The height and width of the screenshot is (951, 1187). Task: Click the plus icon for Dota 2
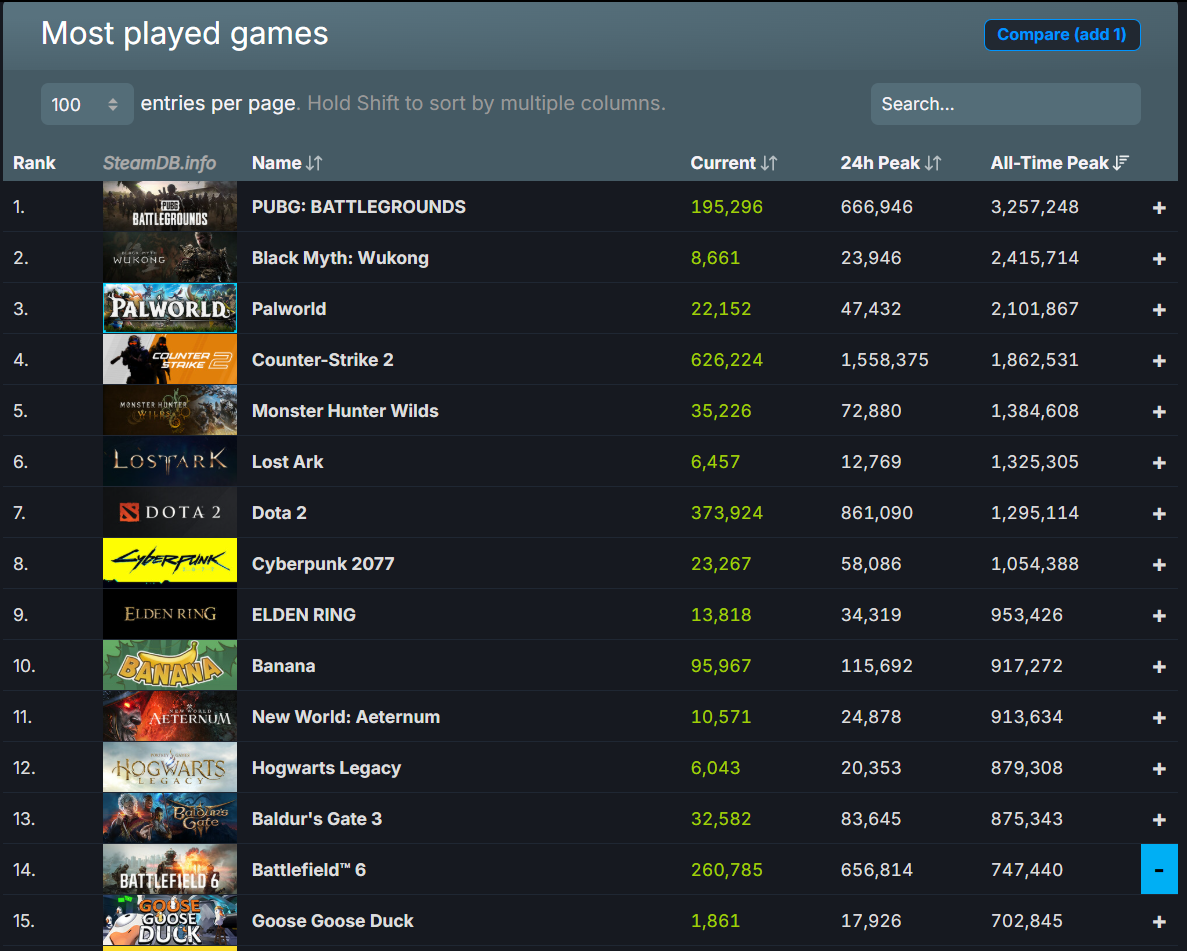pyautogui.click(x=1159, y=514)
